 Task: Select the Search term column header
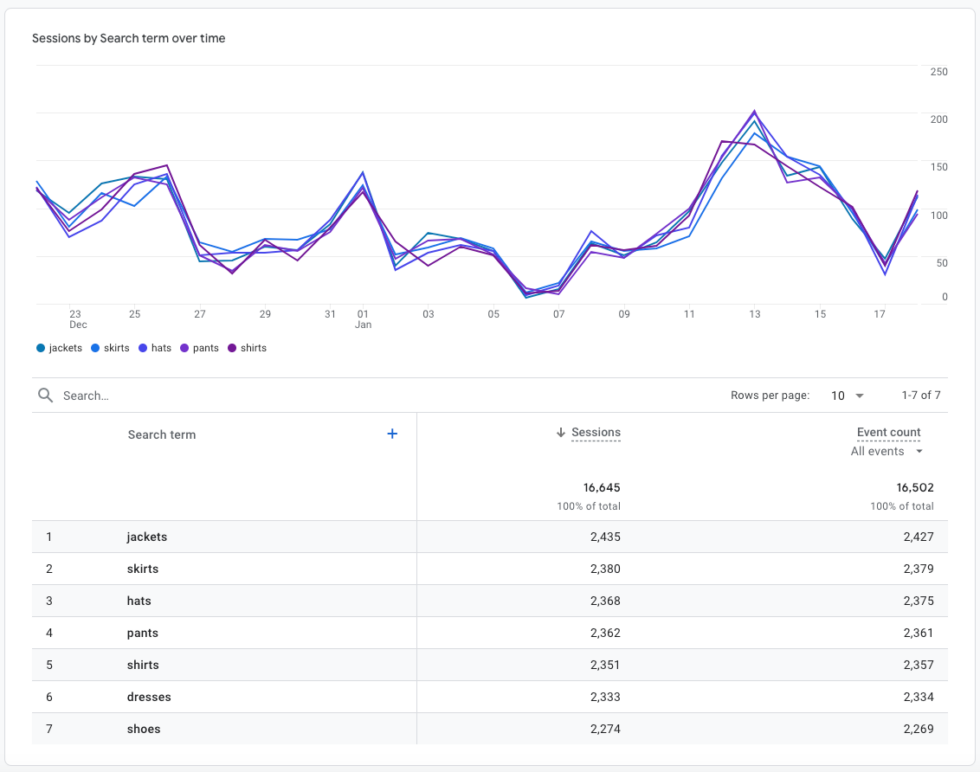(161, 434)
